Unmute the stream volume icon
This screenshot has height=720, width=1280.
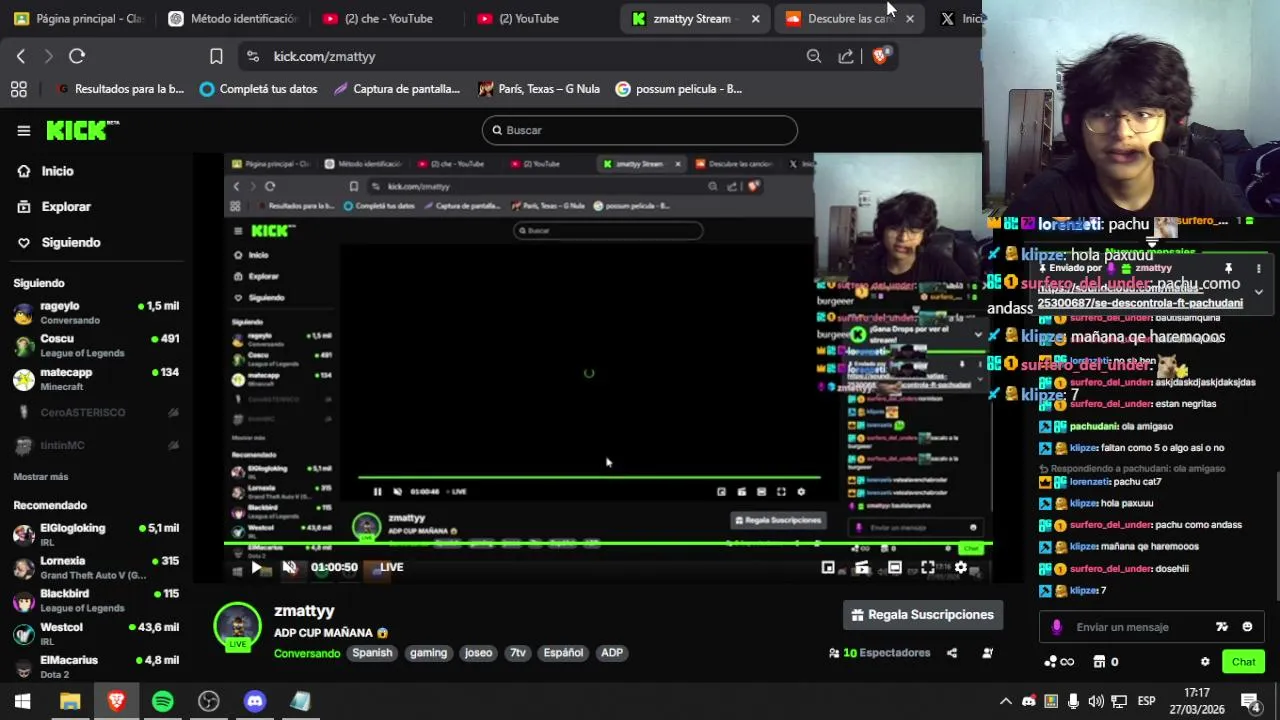(290, 567)
